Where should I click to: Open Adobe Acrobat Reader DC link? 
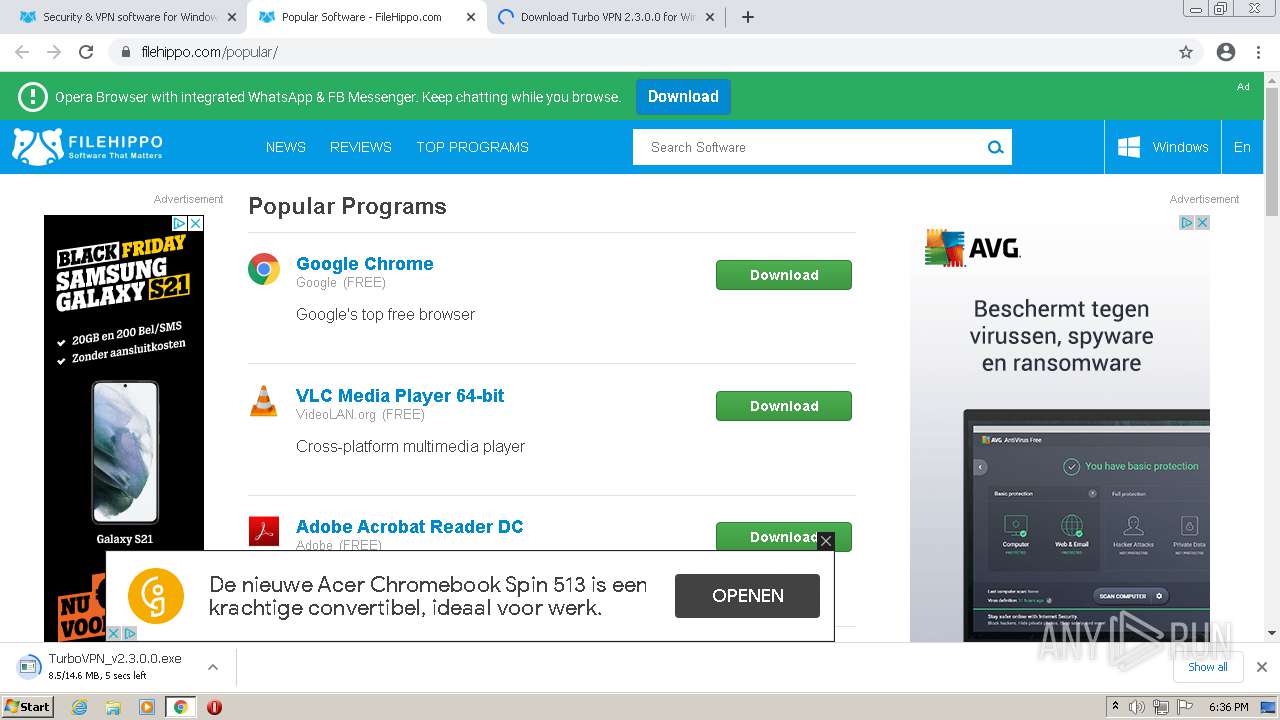410,527
